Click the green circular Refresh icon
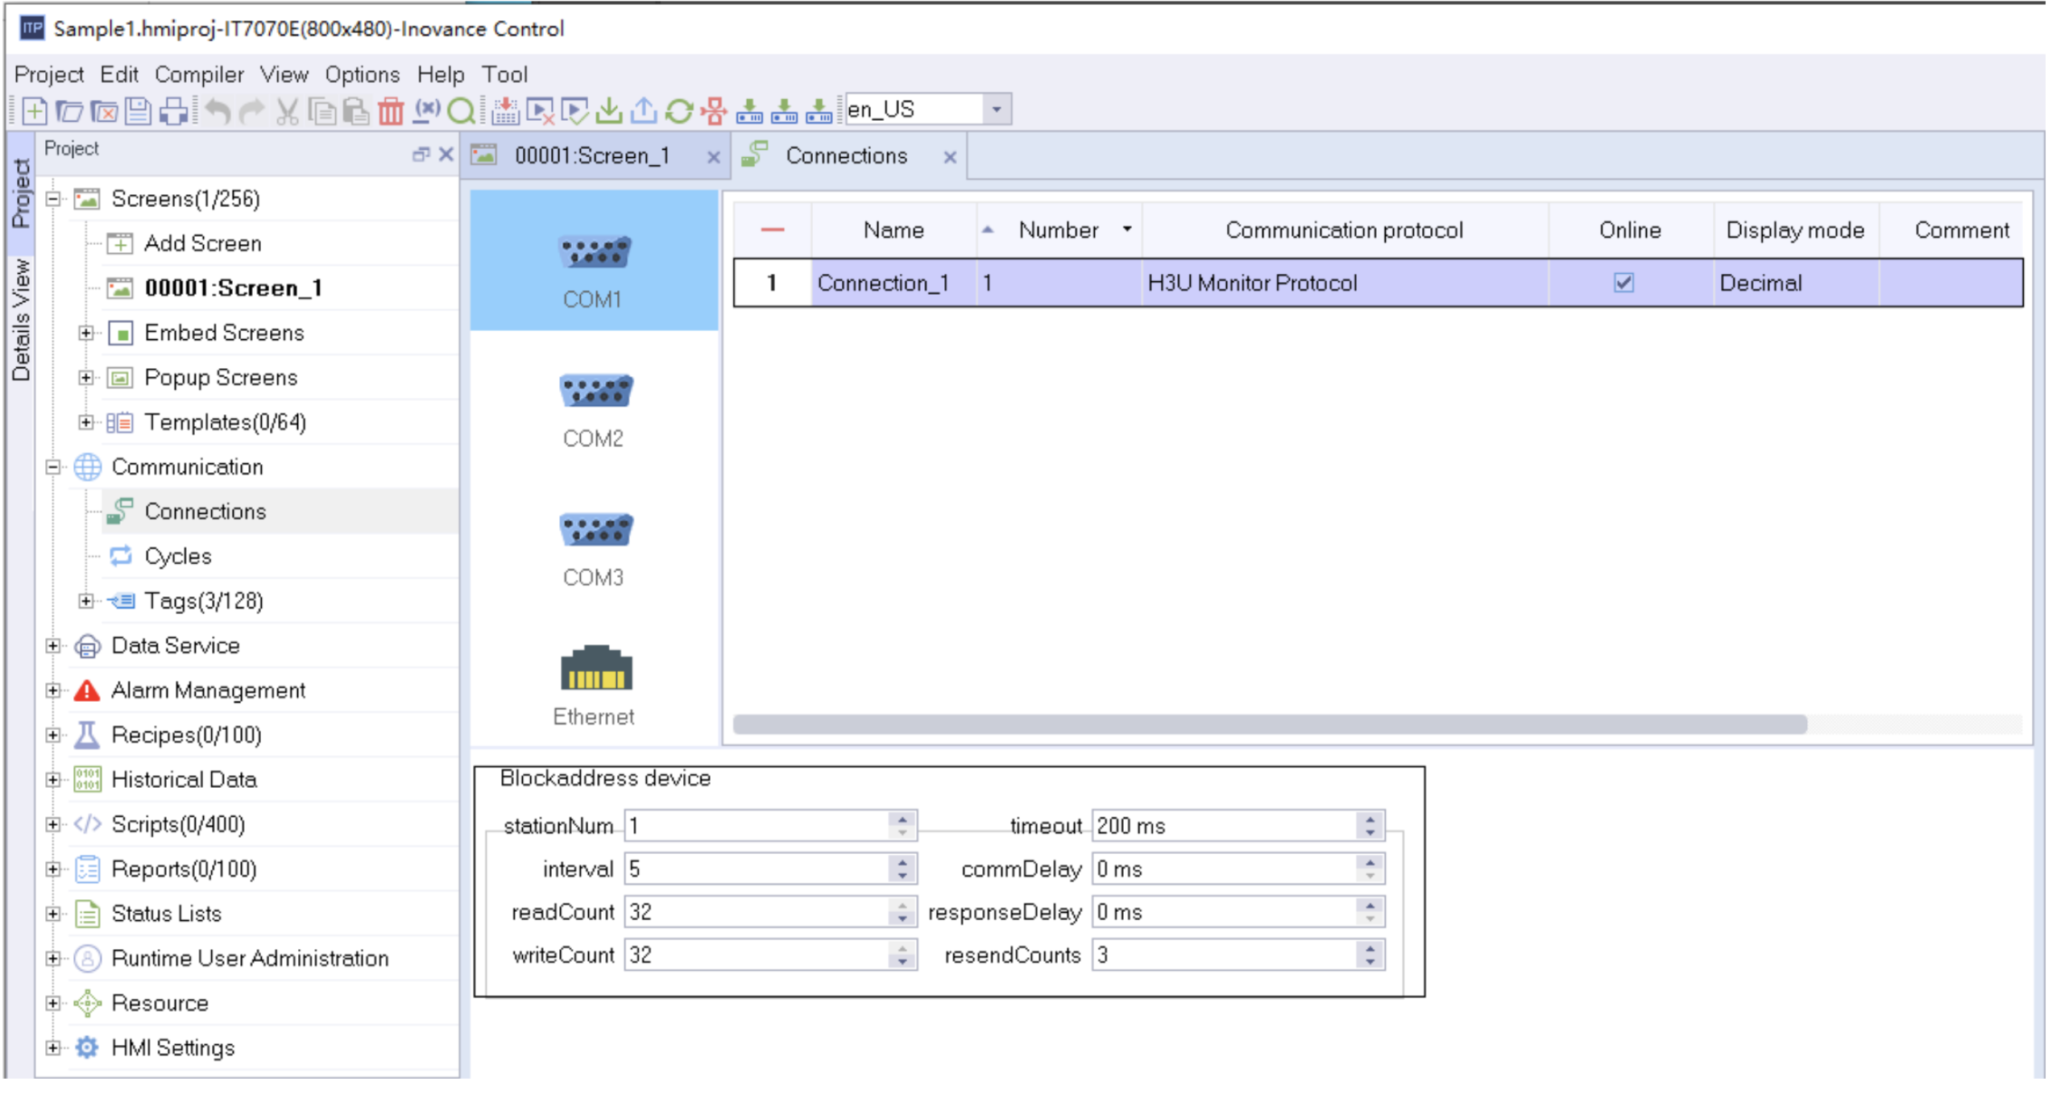The height and width of the screenshot is (1115, 2048). pyautogui.click(x=679, y=111)
